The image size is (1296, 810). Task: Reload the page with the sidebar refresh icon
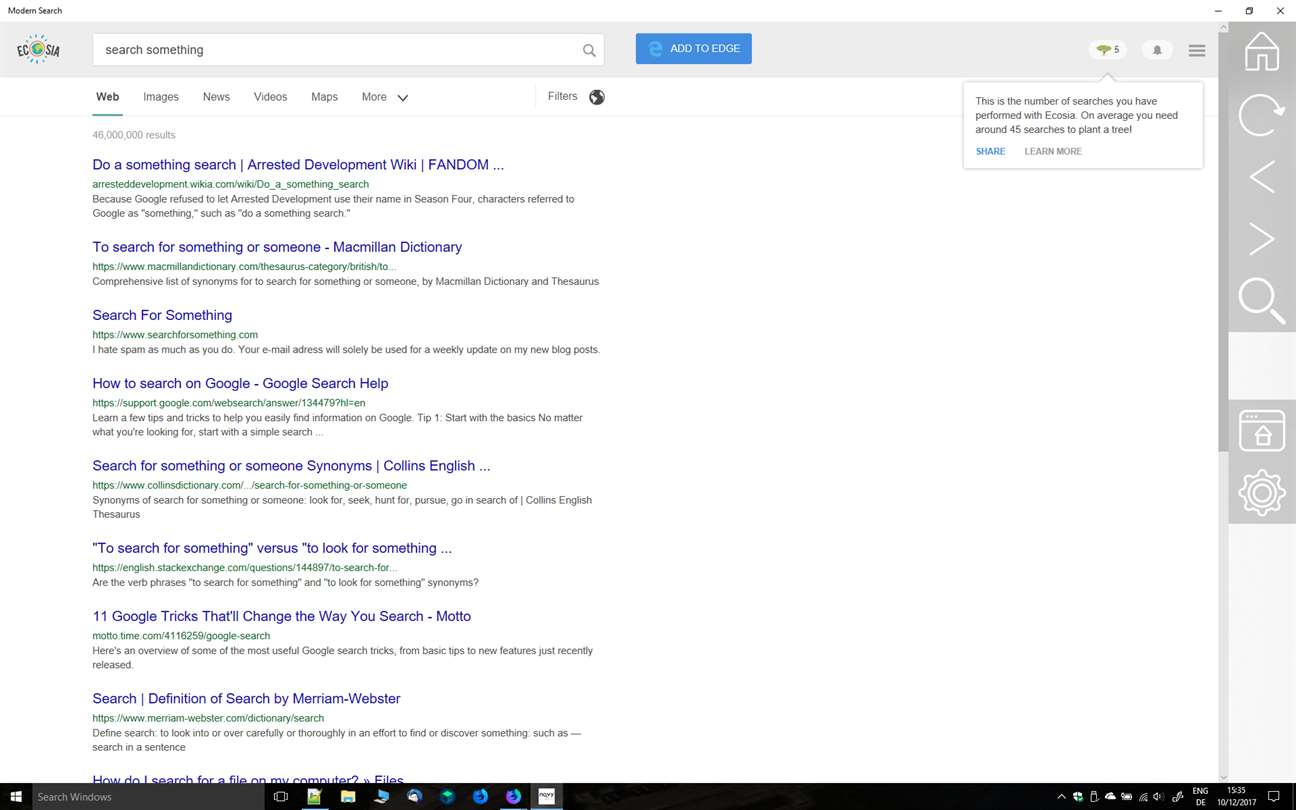tap(1262, 115)
